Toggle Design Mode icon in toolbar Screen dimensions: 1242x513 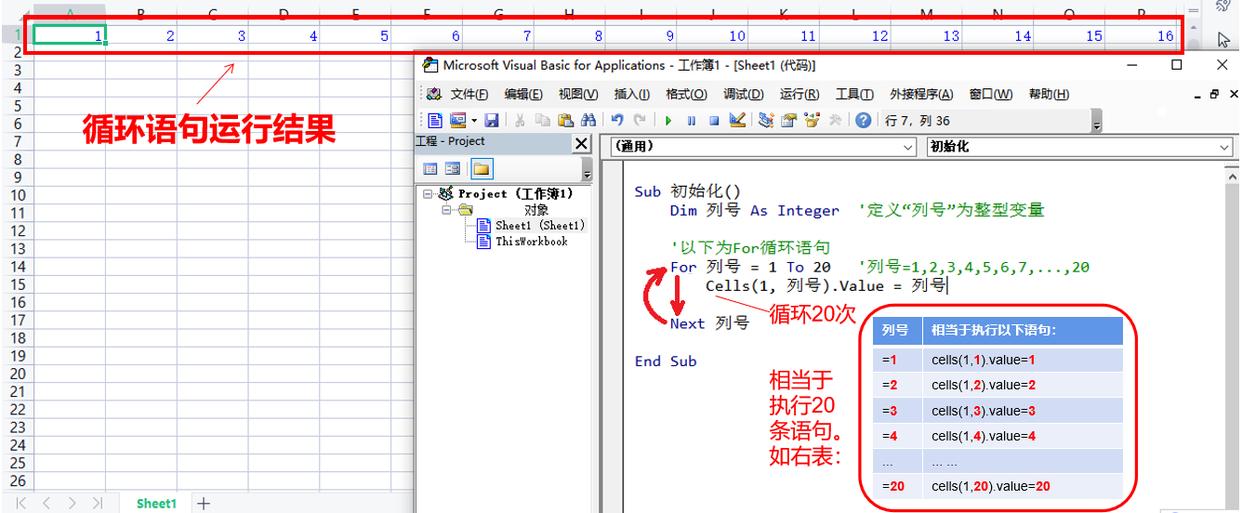point(738,120)
